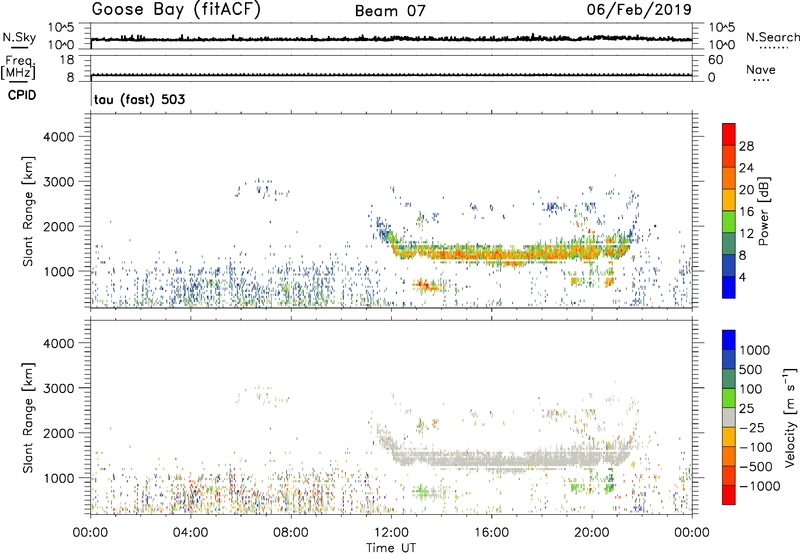Click the 'N.Search' legend label
Screen dimensions: 800x554
coord(772,37)
